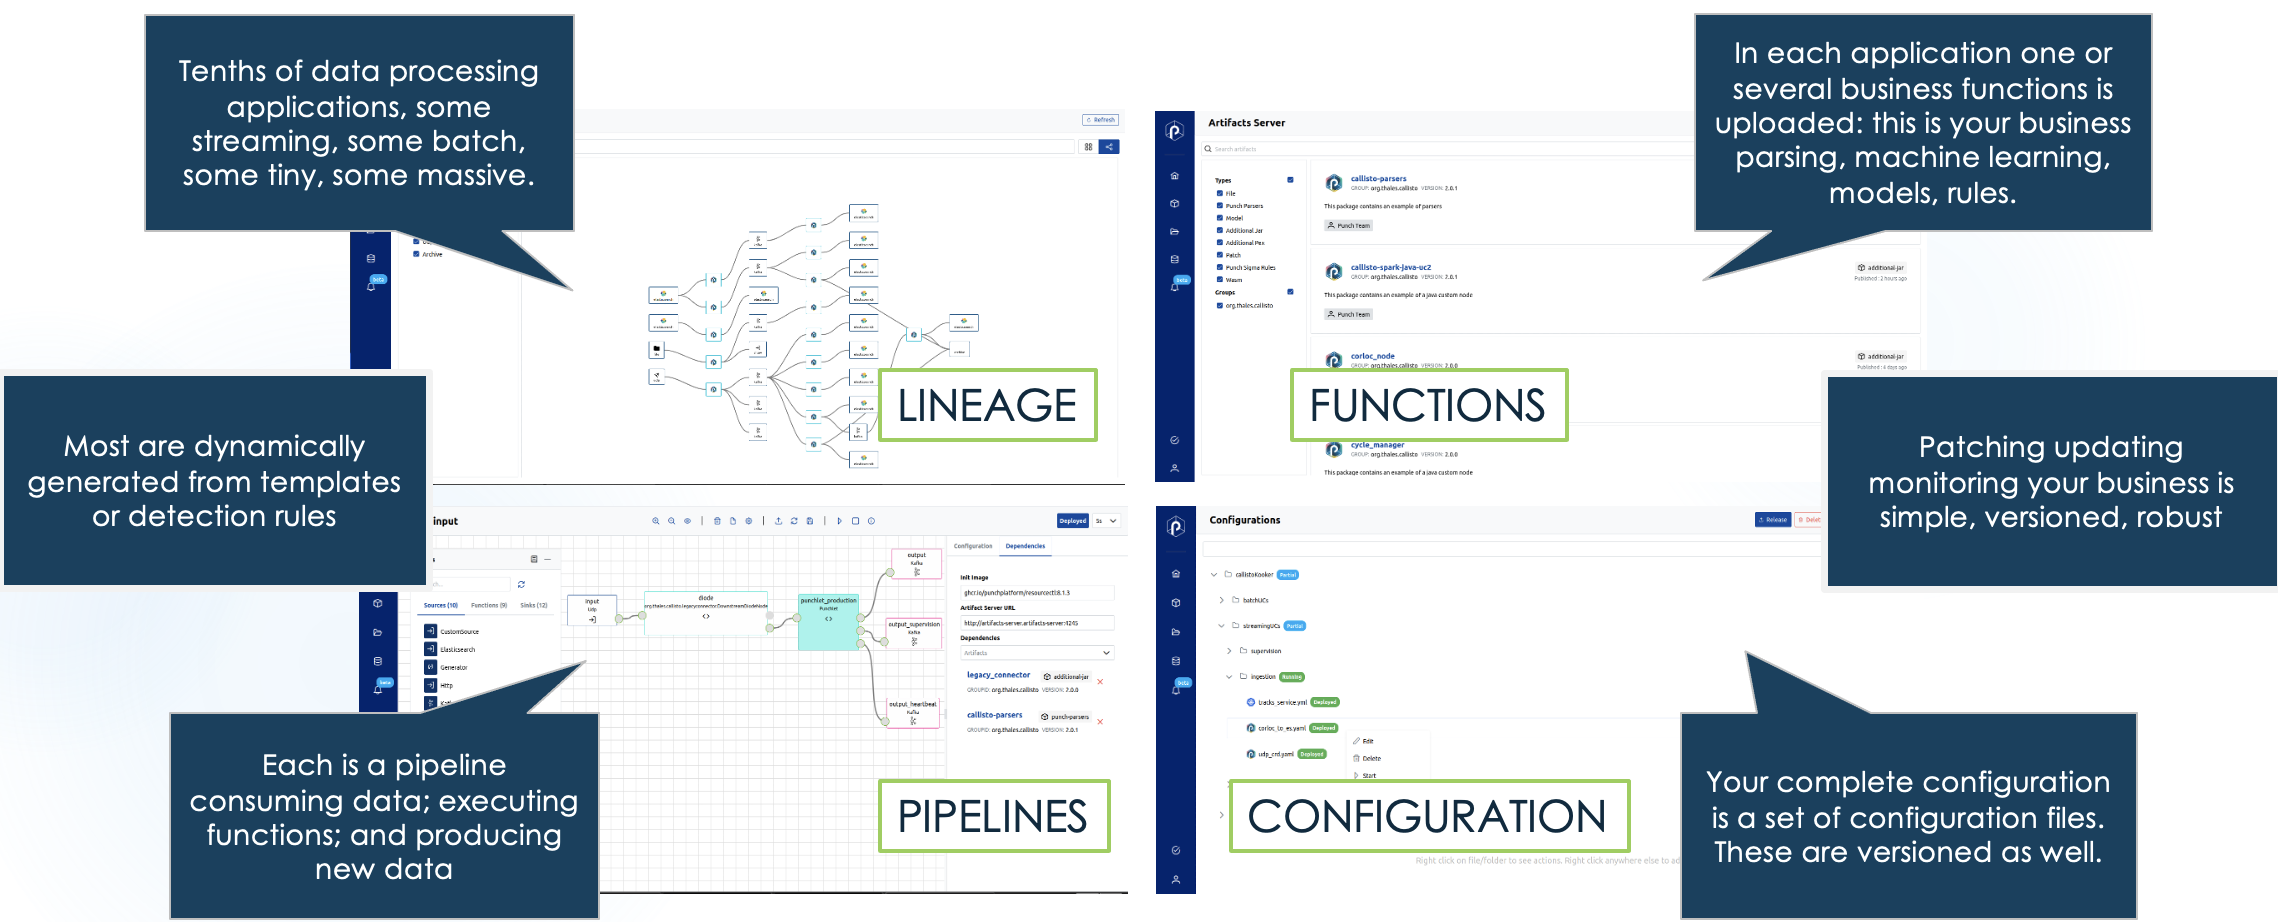Toggle select-all checkbox beside Types heading
Viewport: 2278px width, 922px height.
[1290, 180]
